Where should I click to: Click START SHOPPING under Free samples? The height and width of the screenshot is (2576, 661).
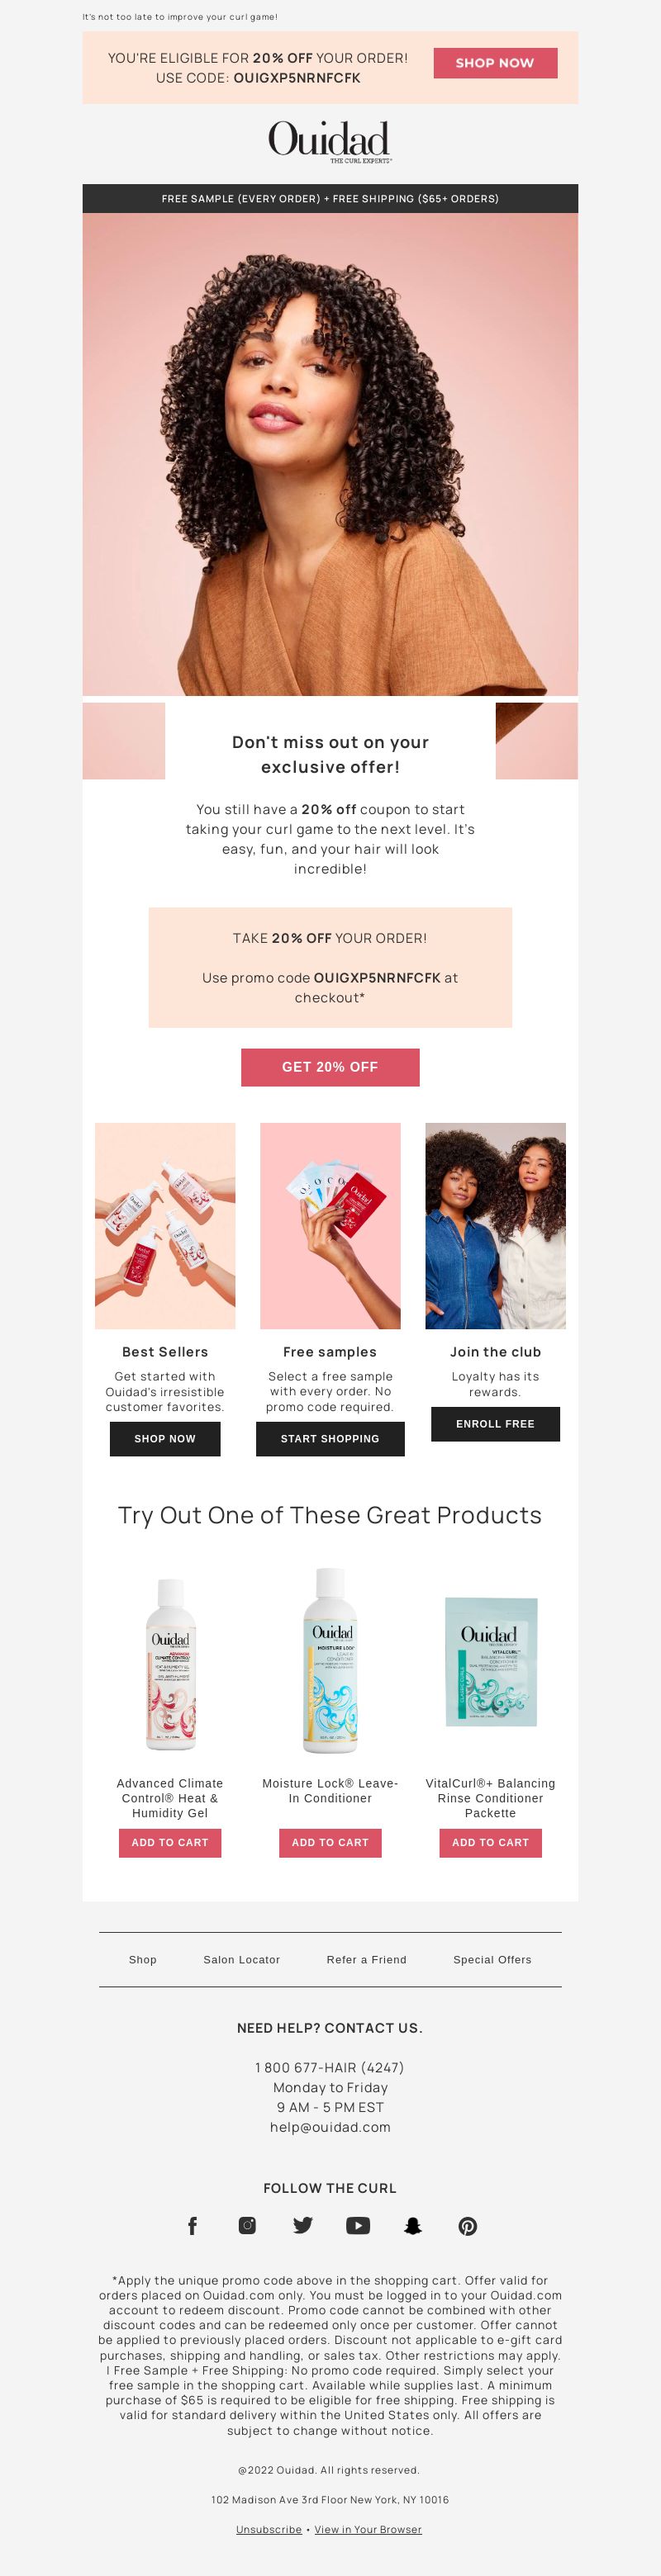(x=330, y=1438)
